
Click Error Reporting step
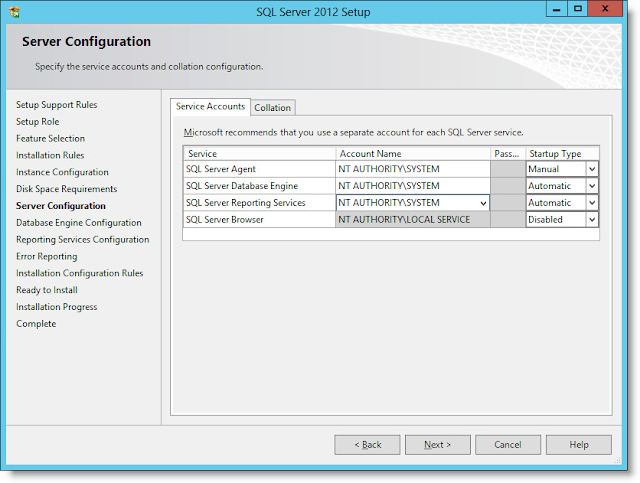click(x=47, y=256)
